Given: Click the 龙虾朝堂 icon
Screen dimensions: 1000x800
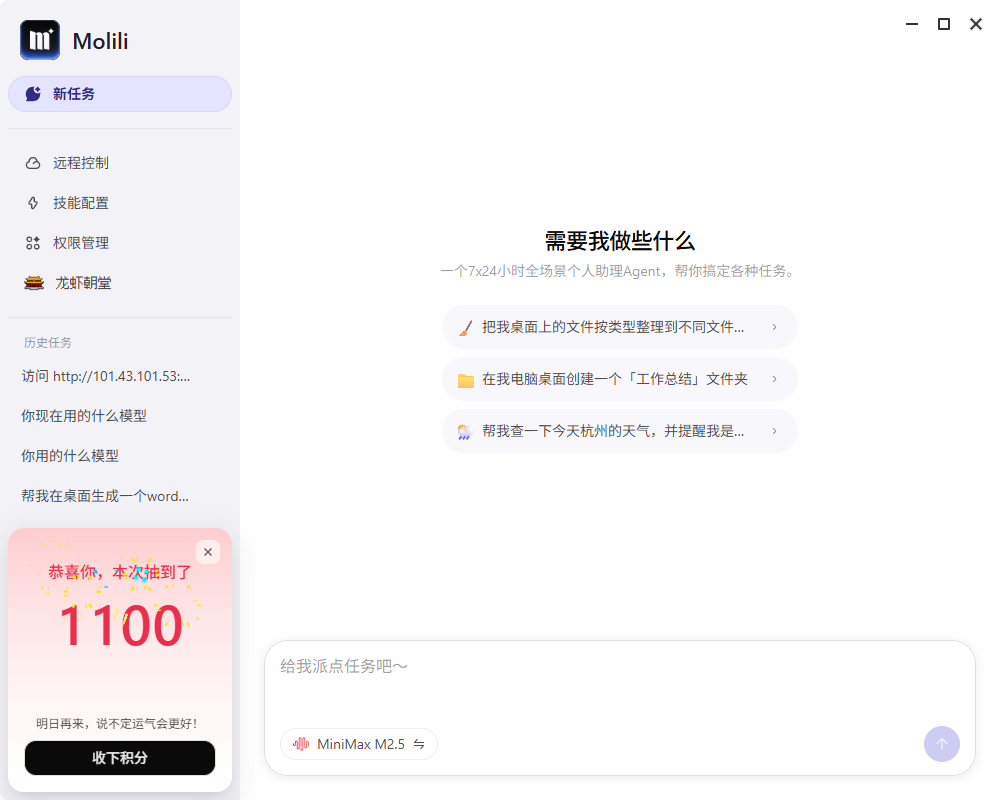Looking at the screenshot, I should [34, 283].
